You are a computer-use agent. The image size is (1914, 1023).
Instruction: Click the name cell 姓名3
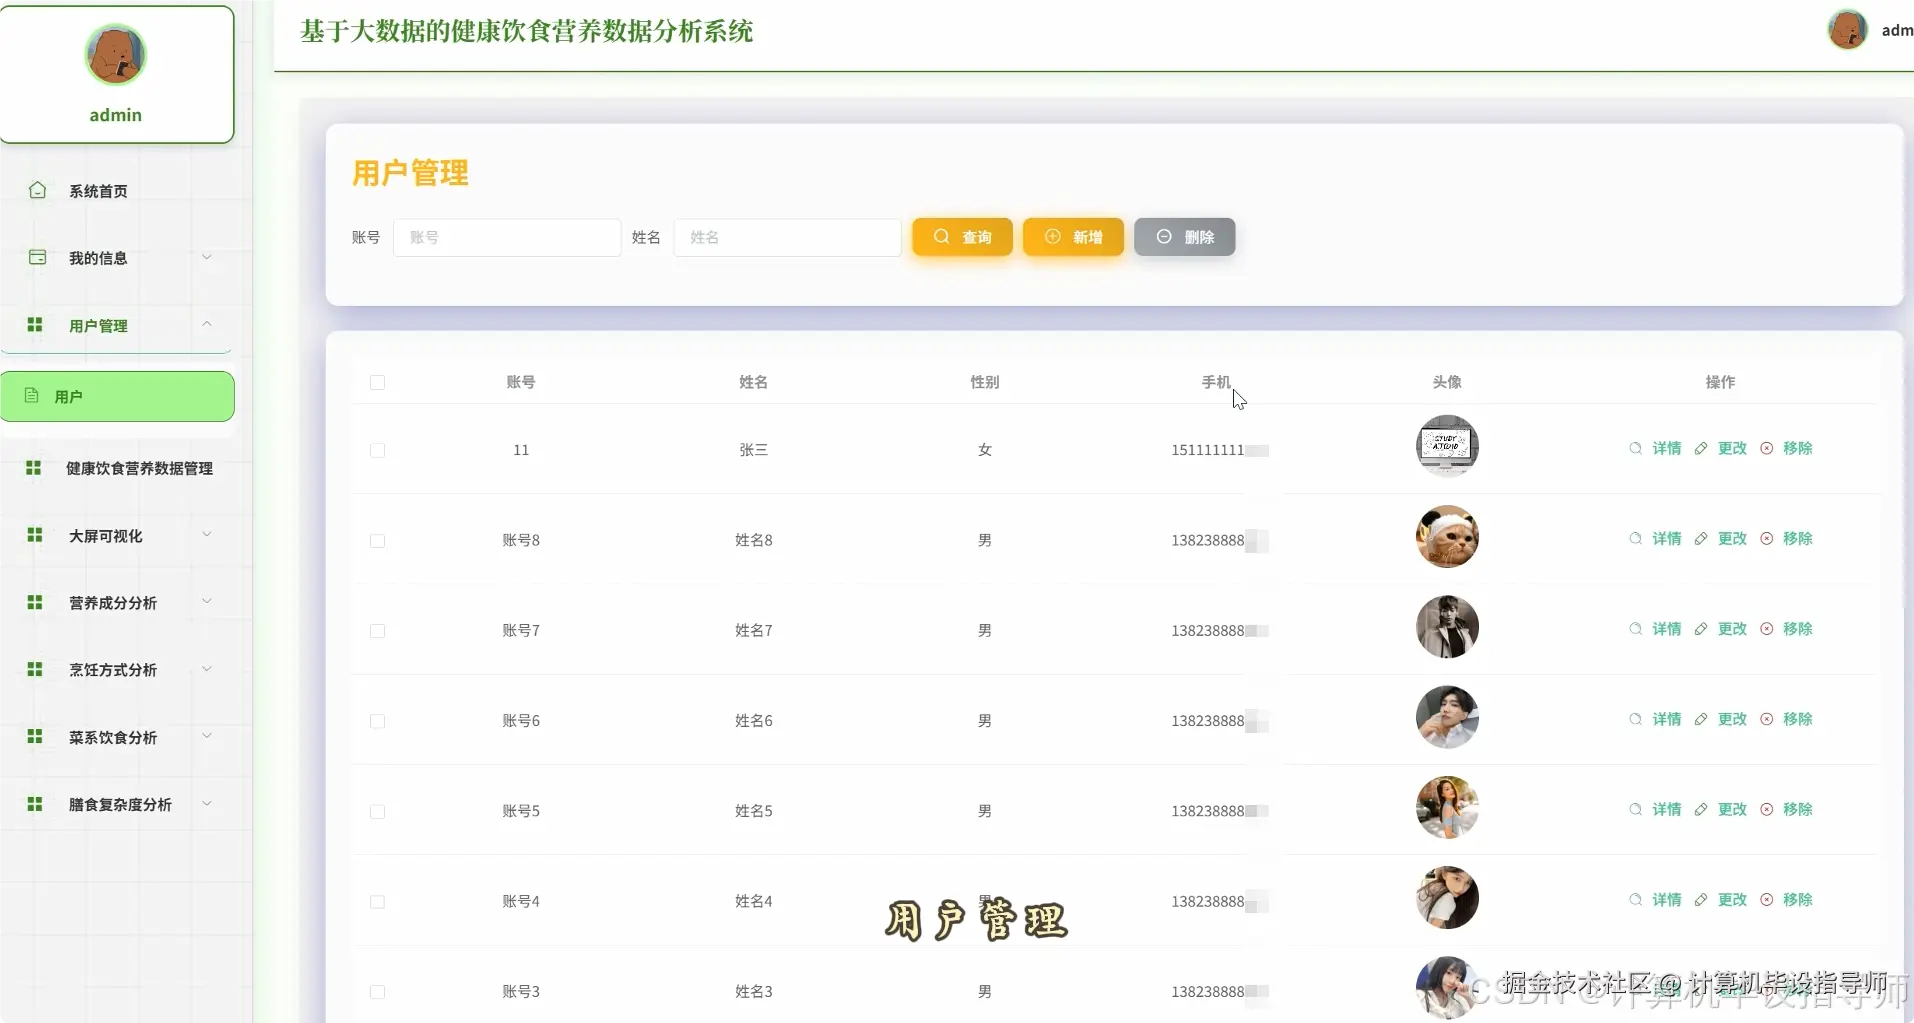tap(753, 992)
